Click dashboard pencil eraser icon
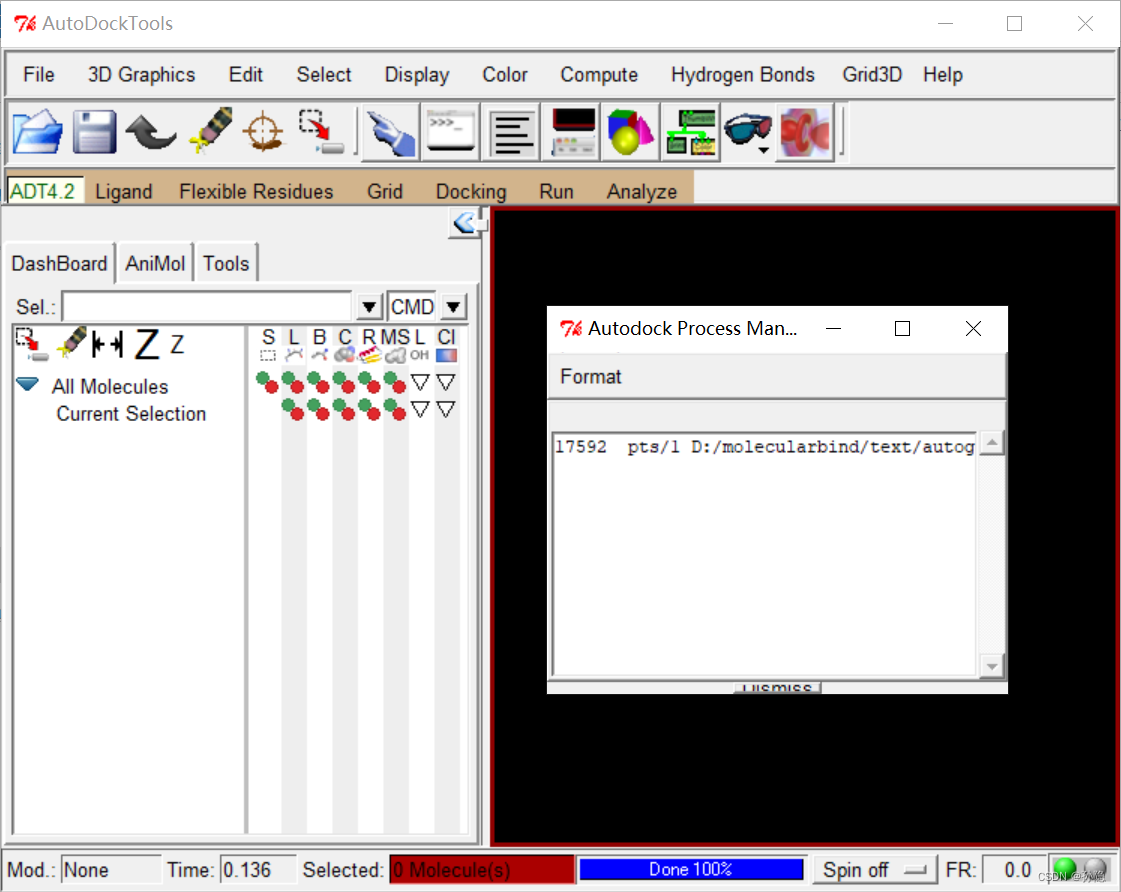The image size is (1121, 892). (71, 344)
